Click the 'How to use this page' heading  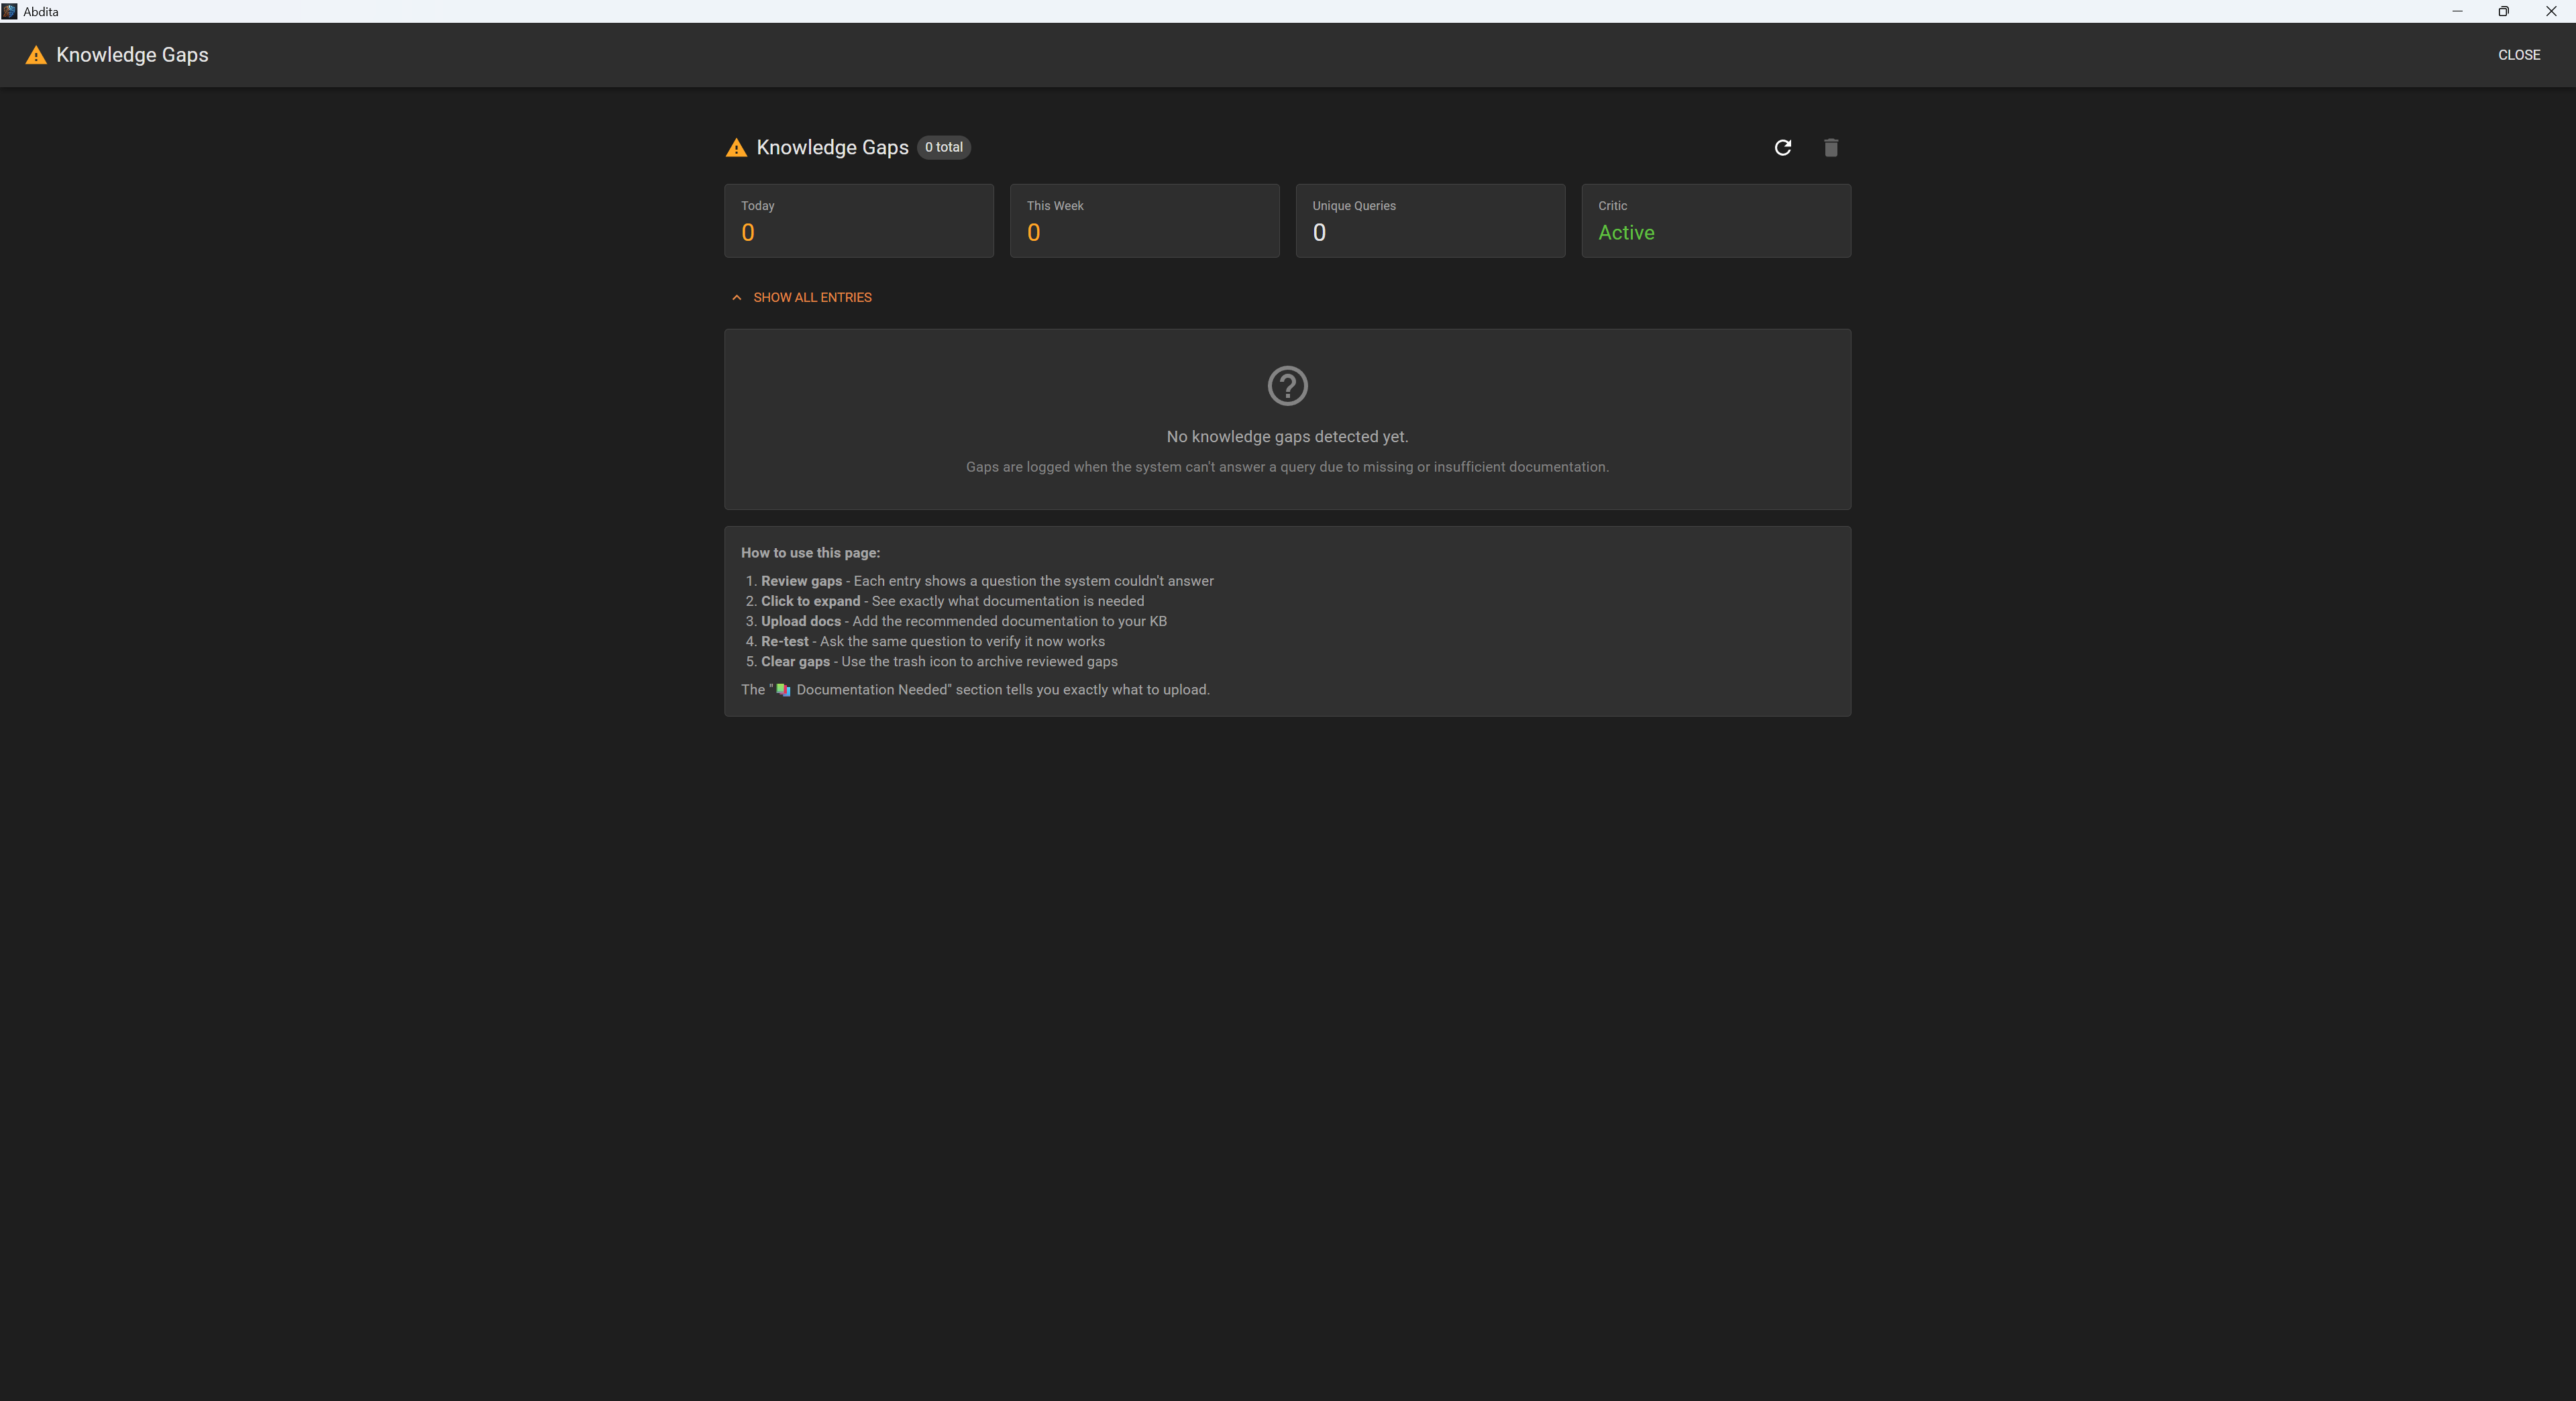pos(810,553)
